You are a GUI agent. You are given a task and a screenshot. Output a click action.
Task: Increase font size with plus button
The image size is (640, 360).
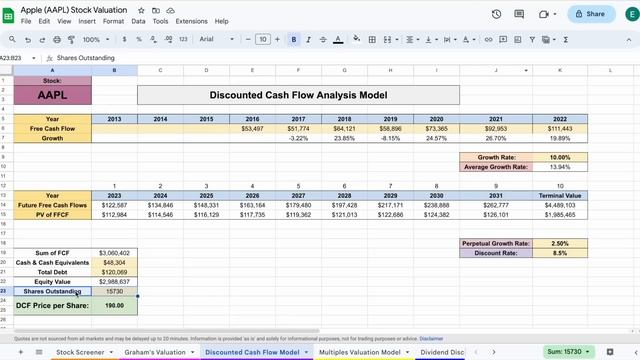[278, 39]
